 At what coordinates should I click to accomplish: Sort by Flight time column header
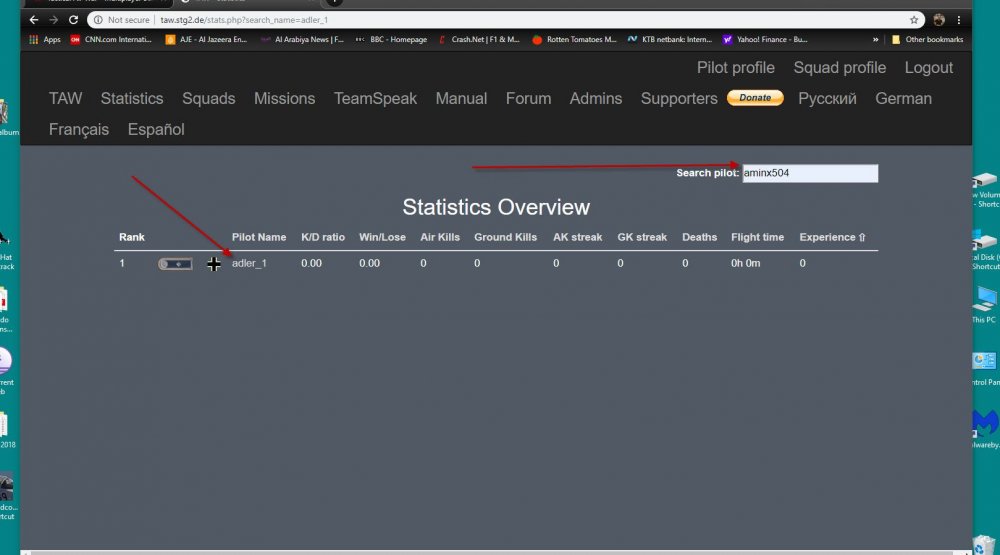[x=758, y=237]
